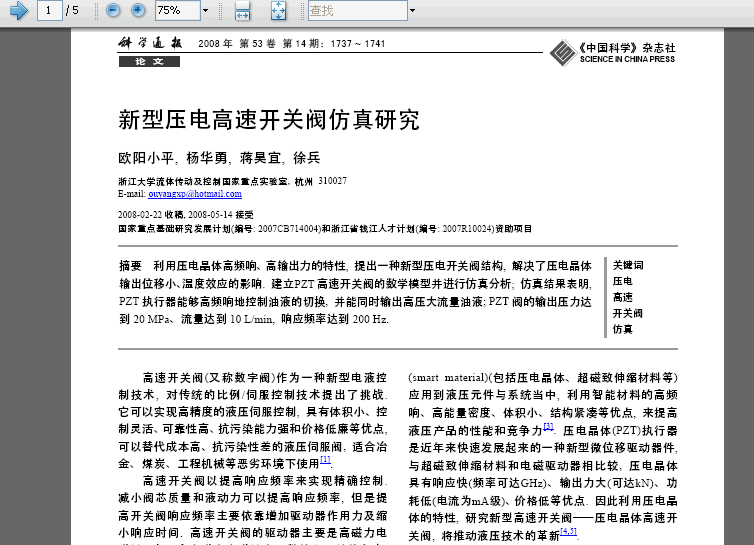
Task: Follow citation link [1]
Action: (326, 459)
